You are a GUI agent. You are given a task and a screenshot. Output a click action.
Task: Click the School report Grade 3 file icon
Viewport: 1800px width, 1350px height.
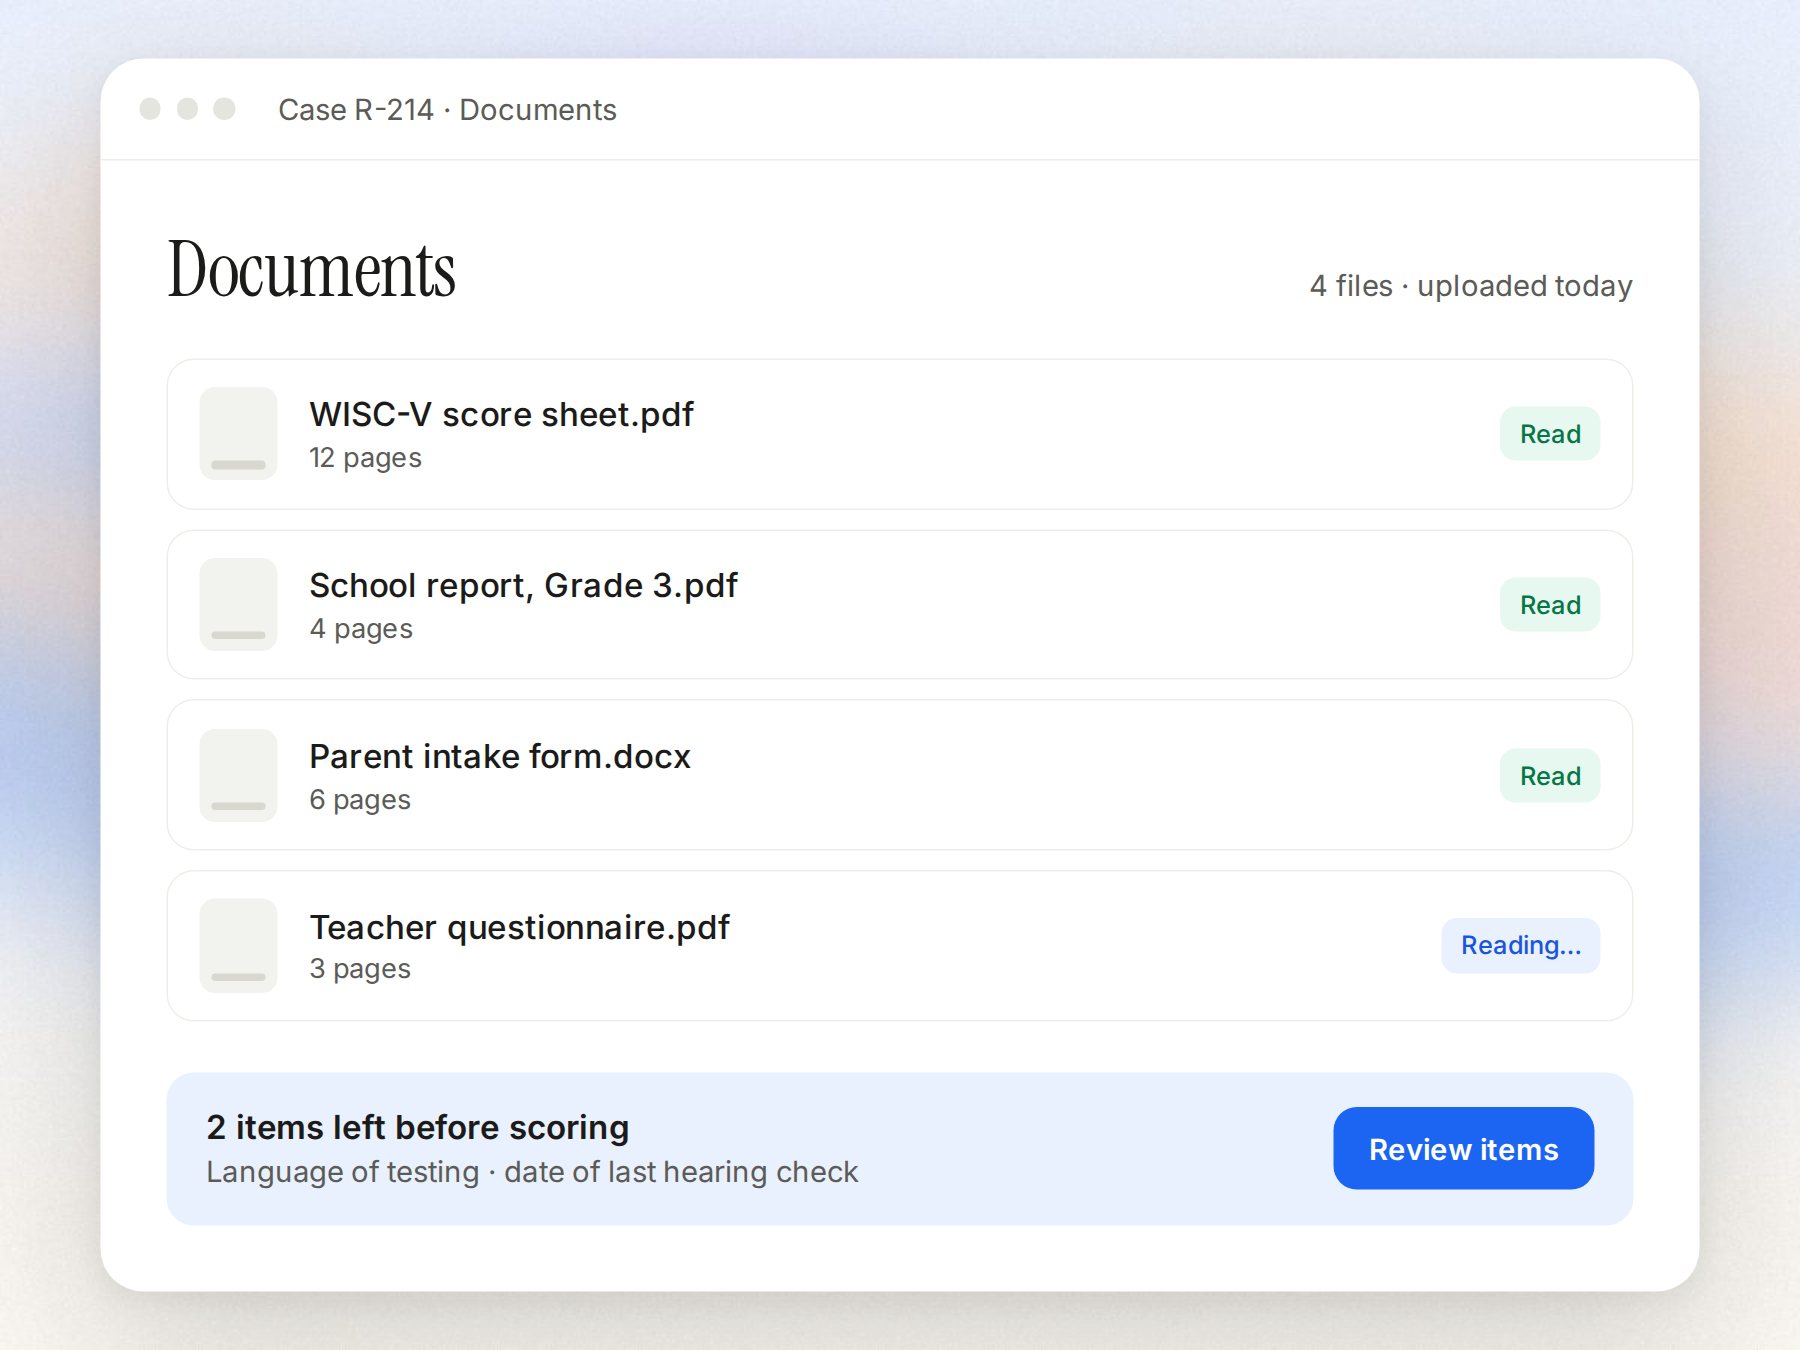point(238,605)
